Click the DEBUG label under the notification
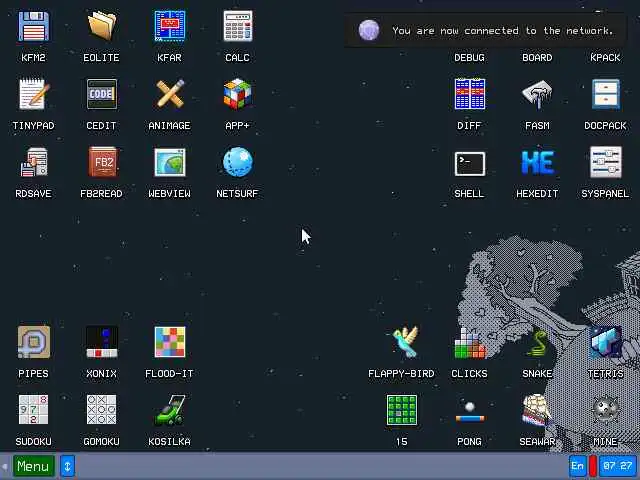 [x=469, y=58]
